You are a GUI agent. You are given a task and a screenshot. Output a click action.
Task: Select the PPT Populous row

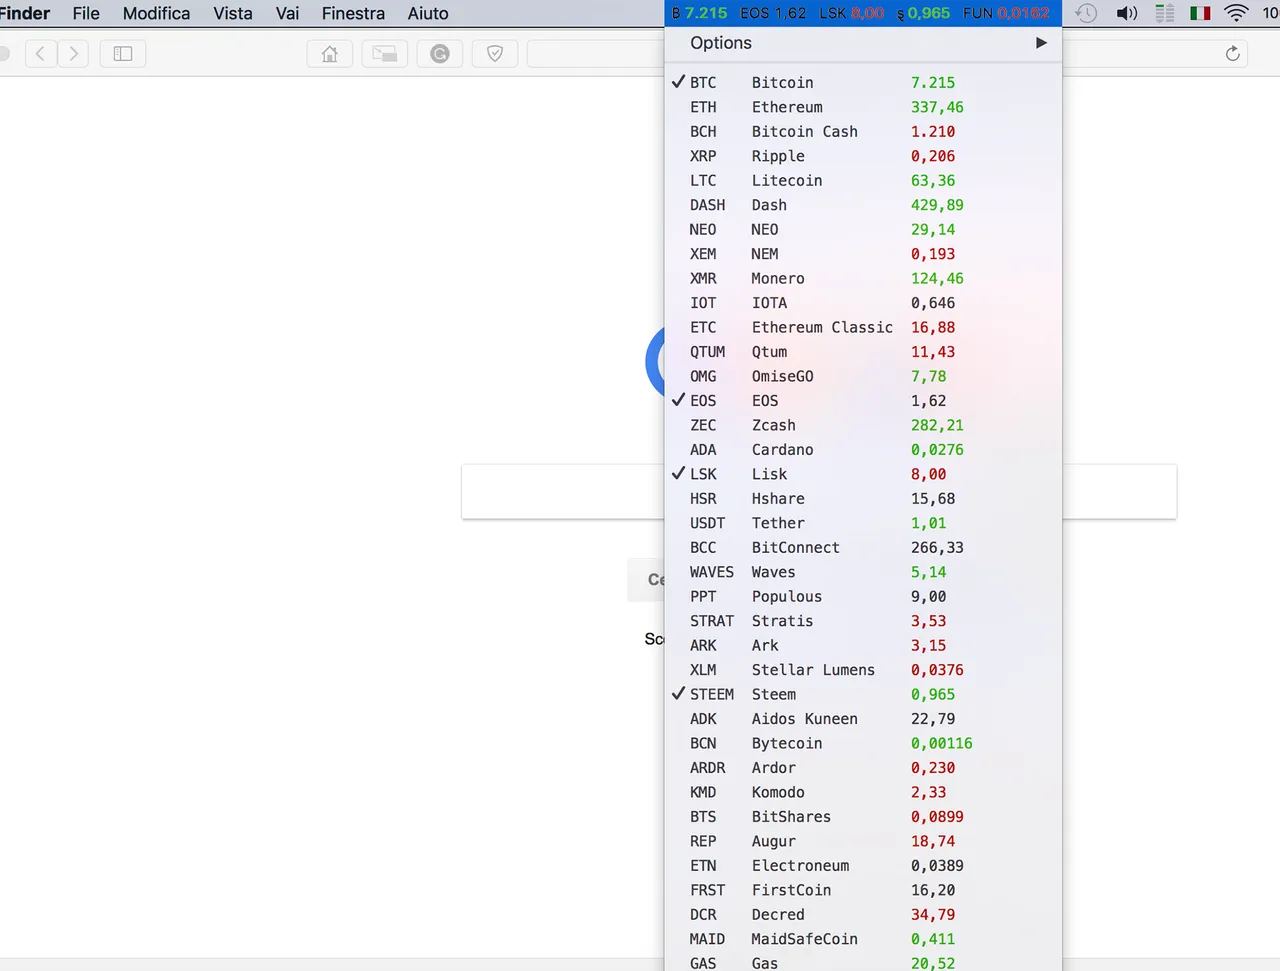pos(863,597)
